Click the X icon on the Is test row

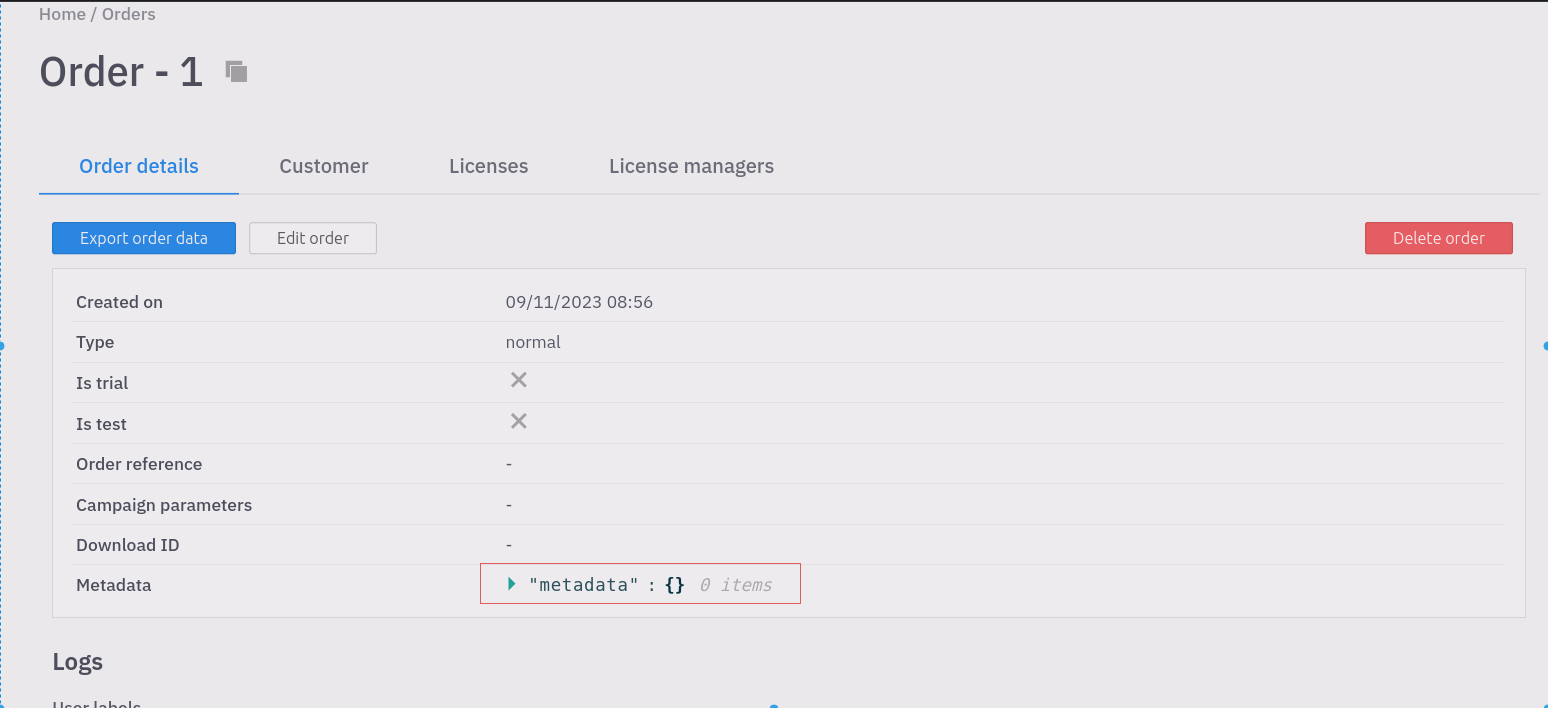[x=518, y=420]
